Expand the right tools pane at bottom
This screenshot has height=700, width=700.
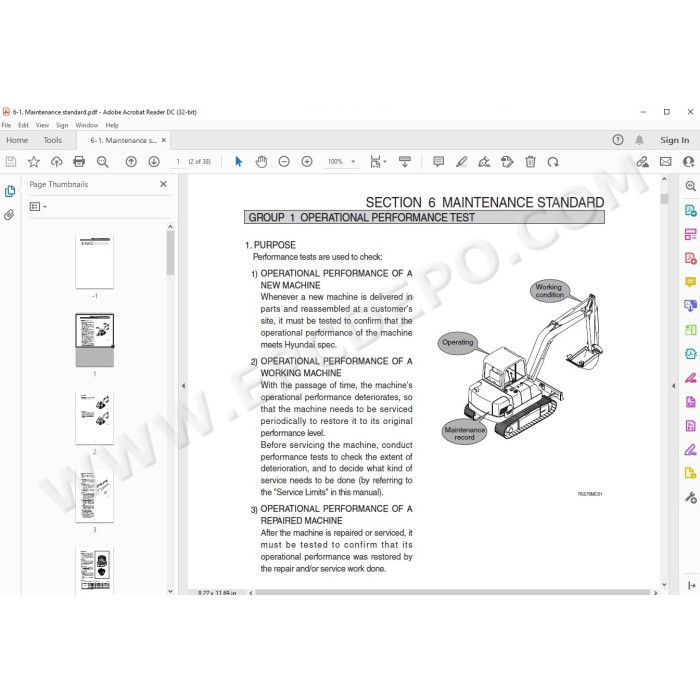tap(692, 585)
